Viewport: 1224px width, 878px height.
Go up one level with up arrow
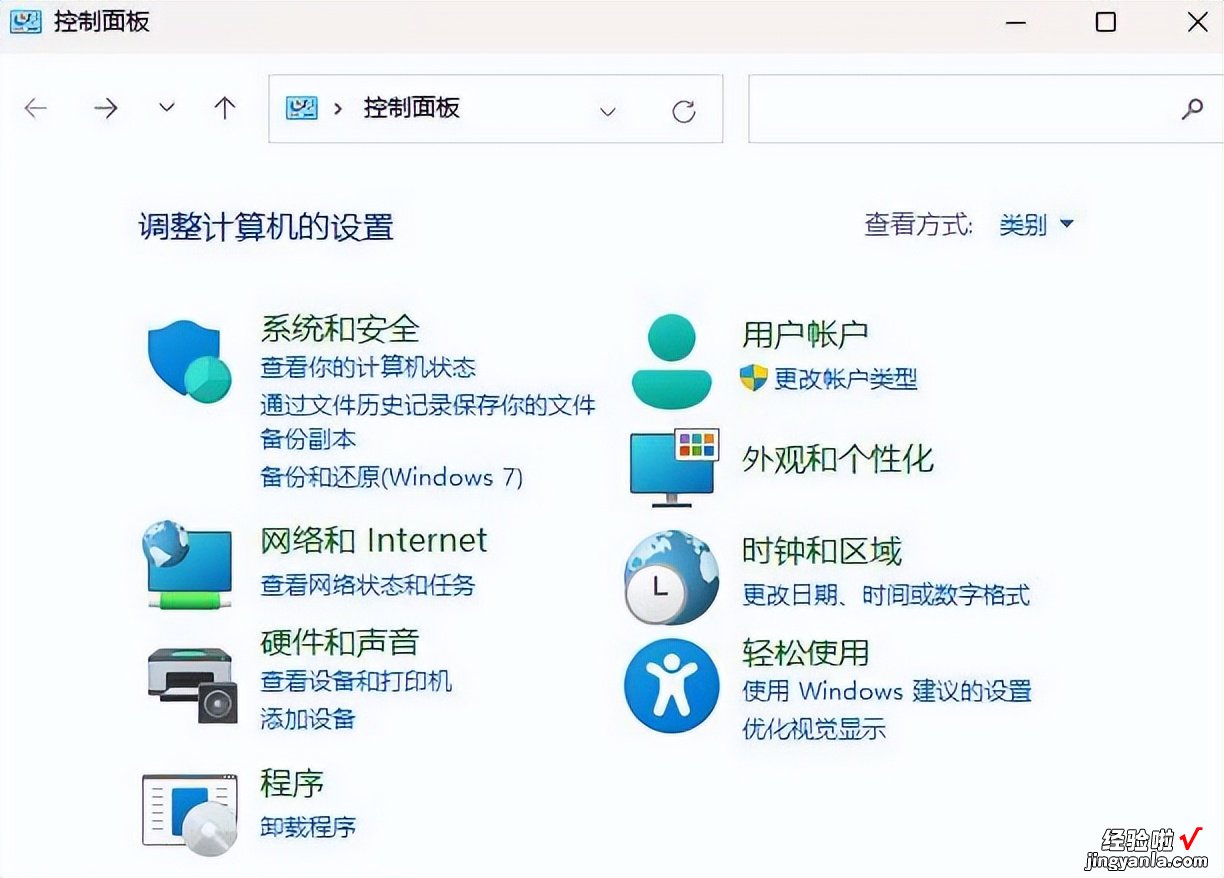click(225, 108)
